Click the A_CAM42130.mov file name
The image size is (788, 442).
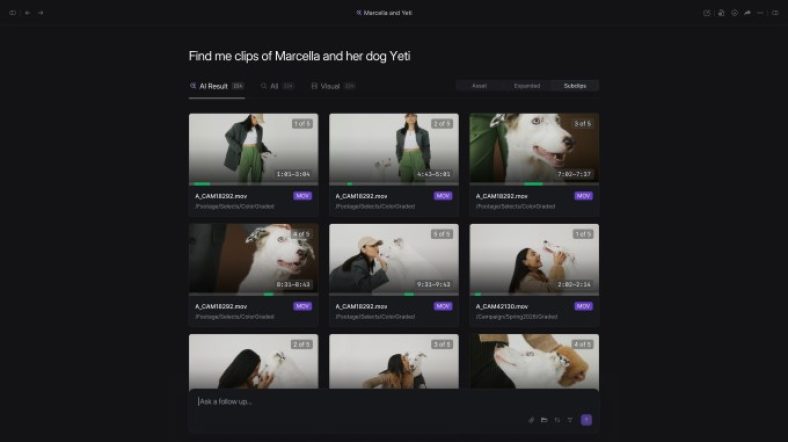502,306
